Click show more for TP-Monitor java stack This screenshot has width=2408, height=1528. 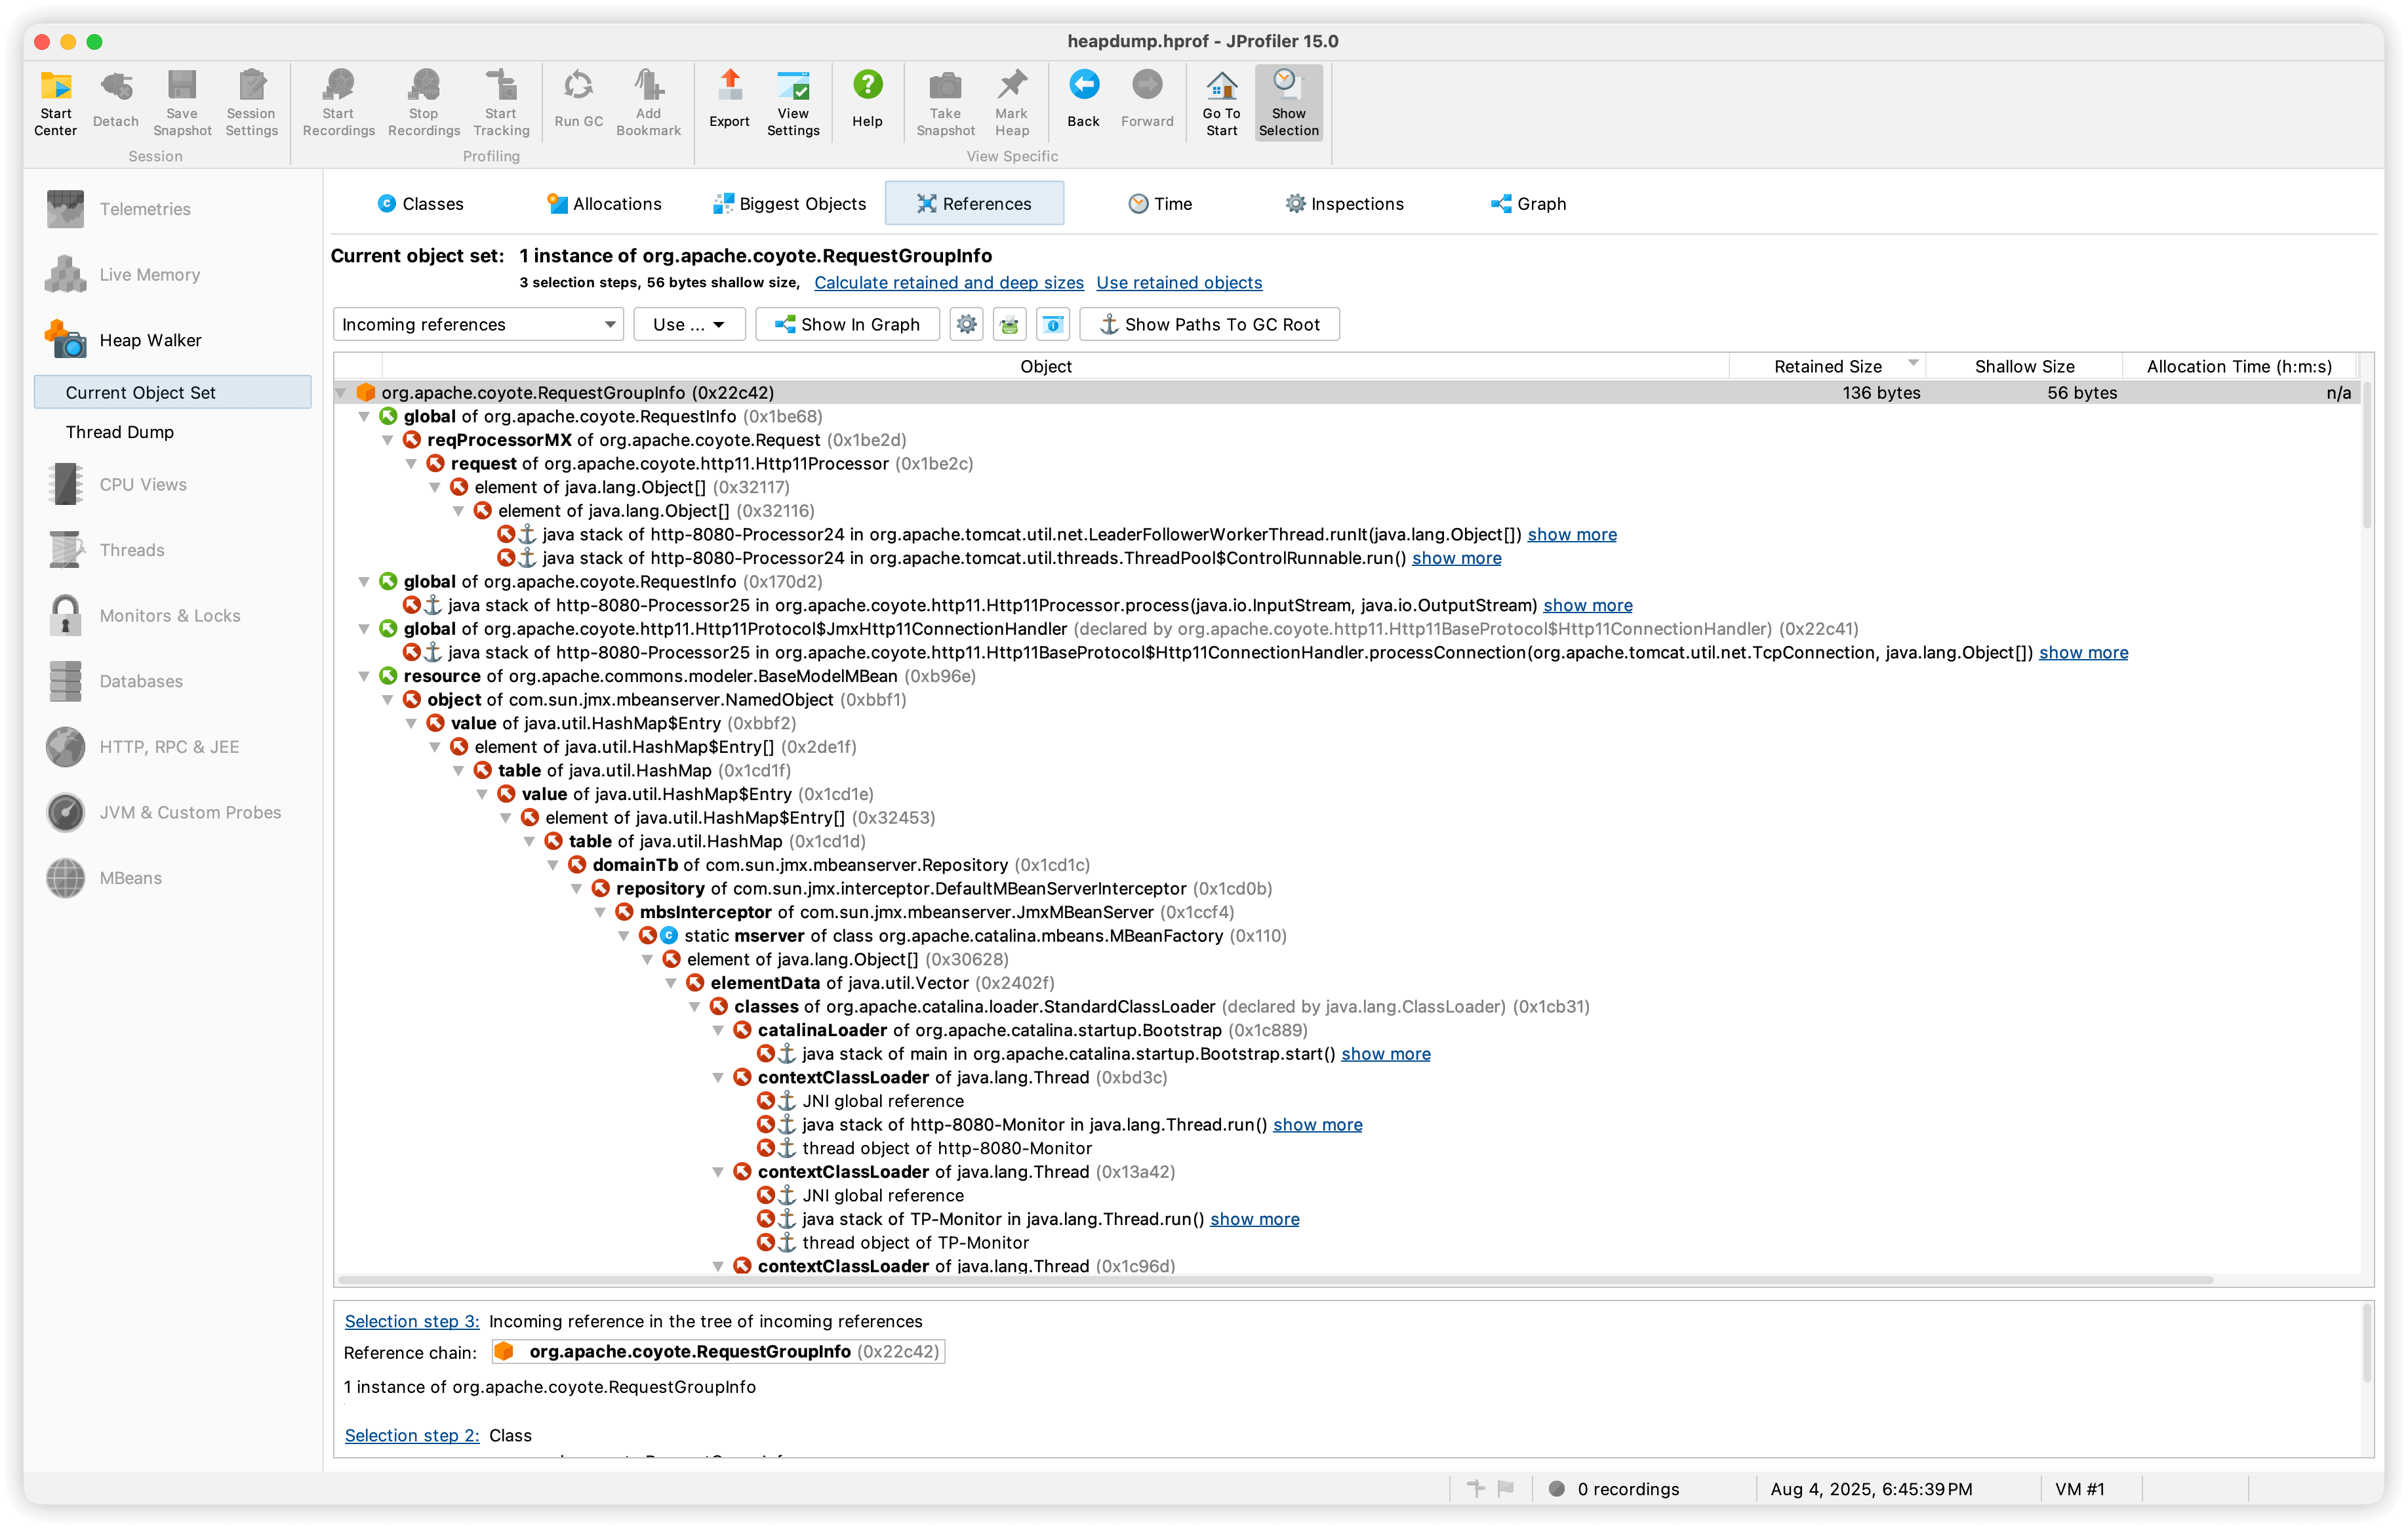(x=1255, y=1219)
